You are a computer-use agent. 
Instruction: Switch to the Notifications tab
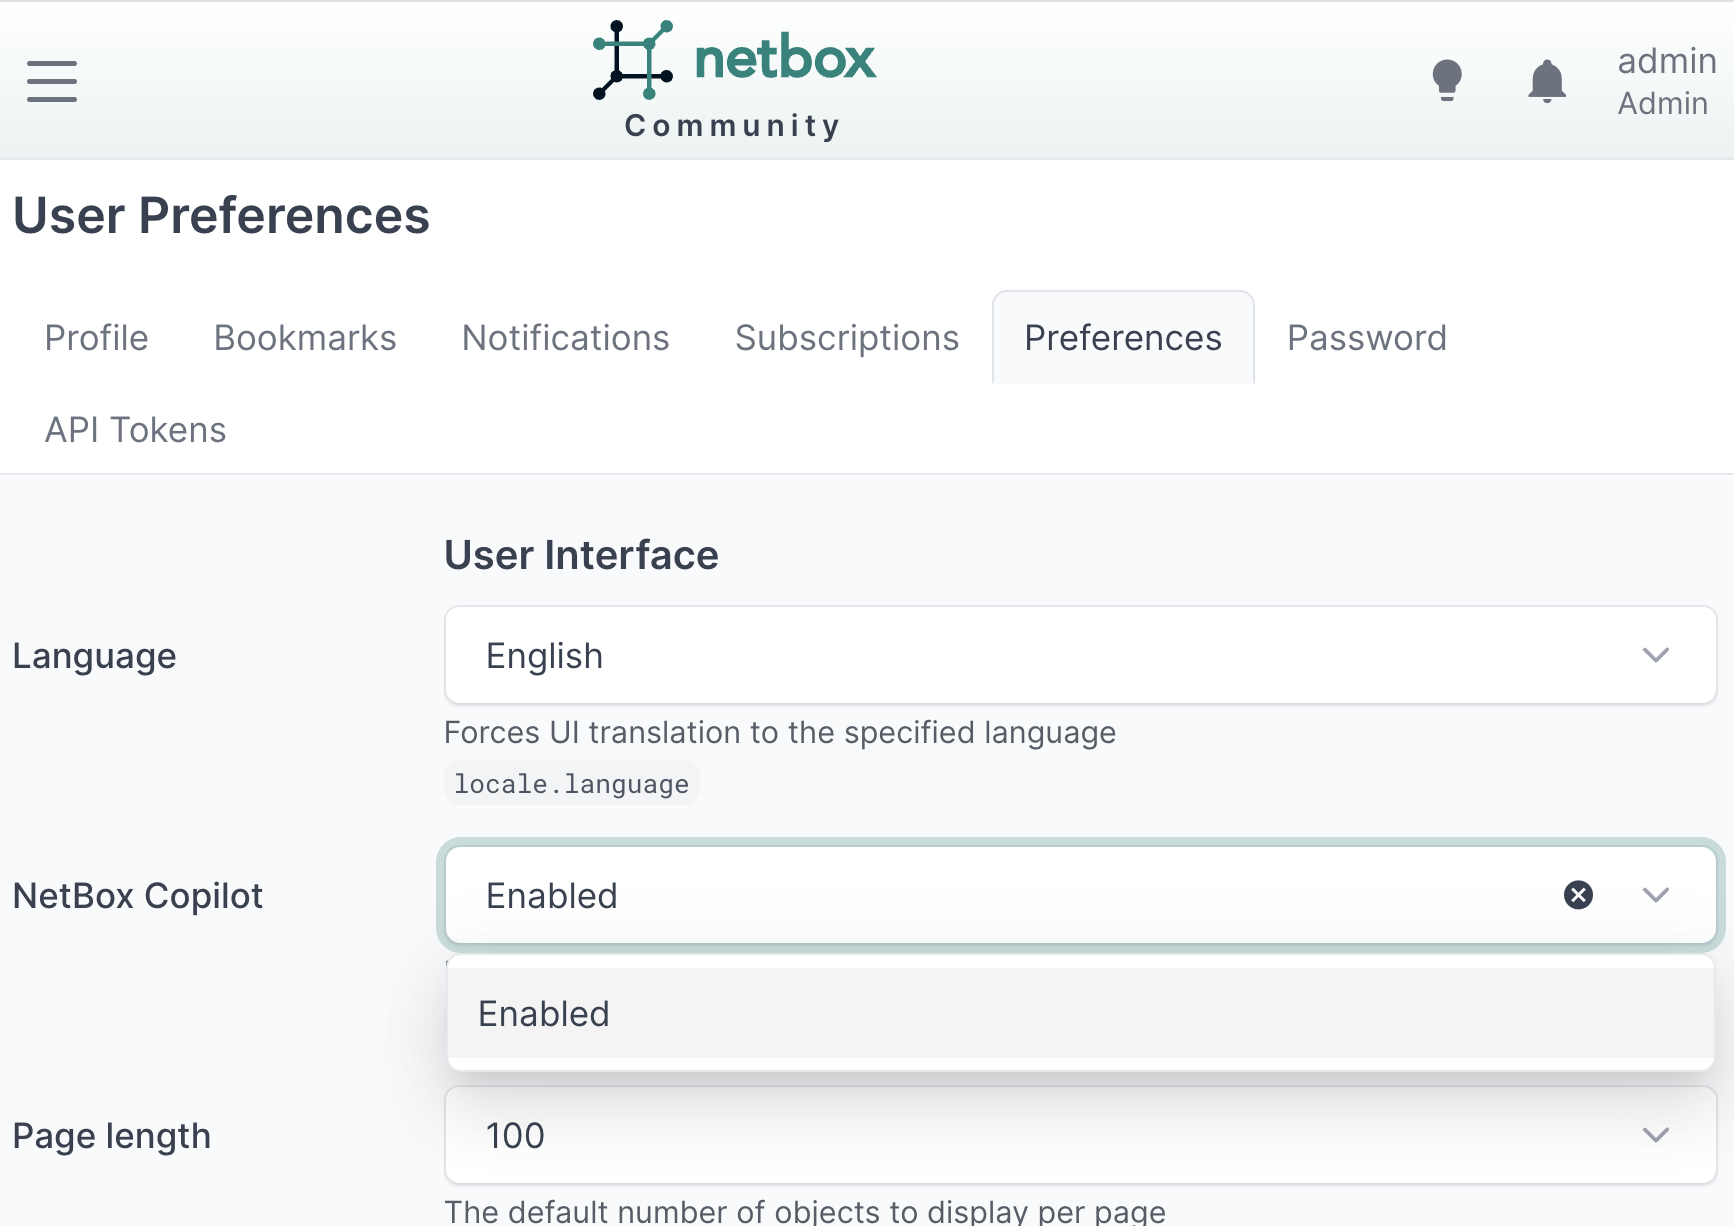click(565, 337)
